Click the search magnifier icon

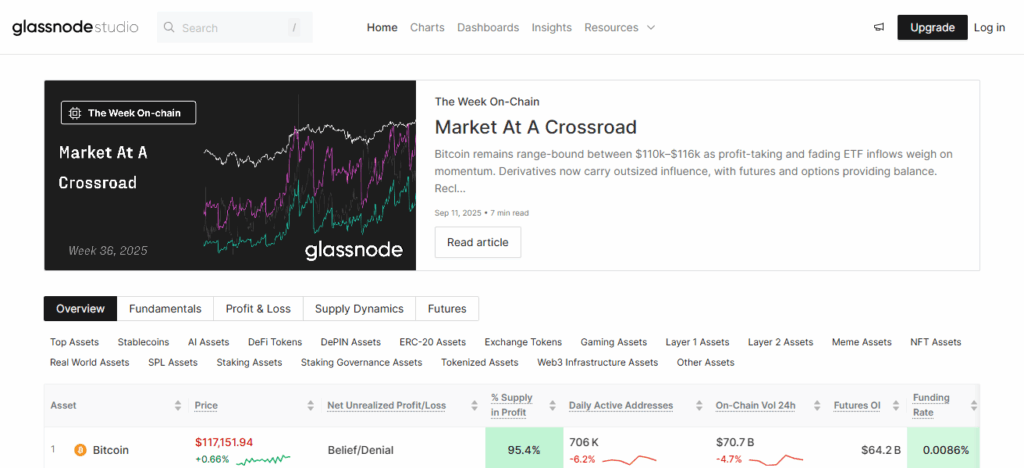169,27
